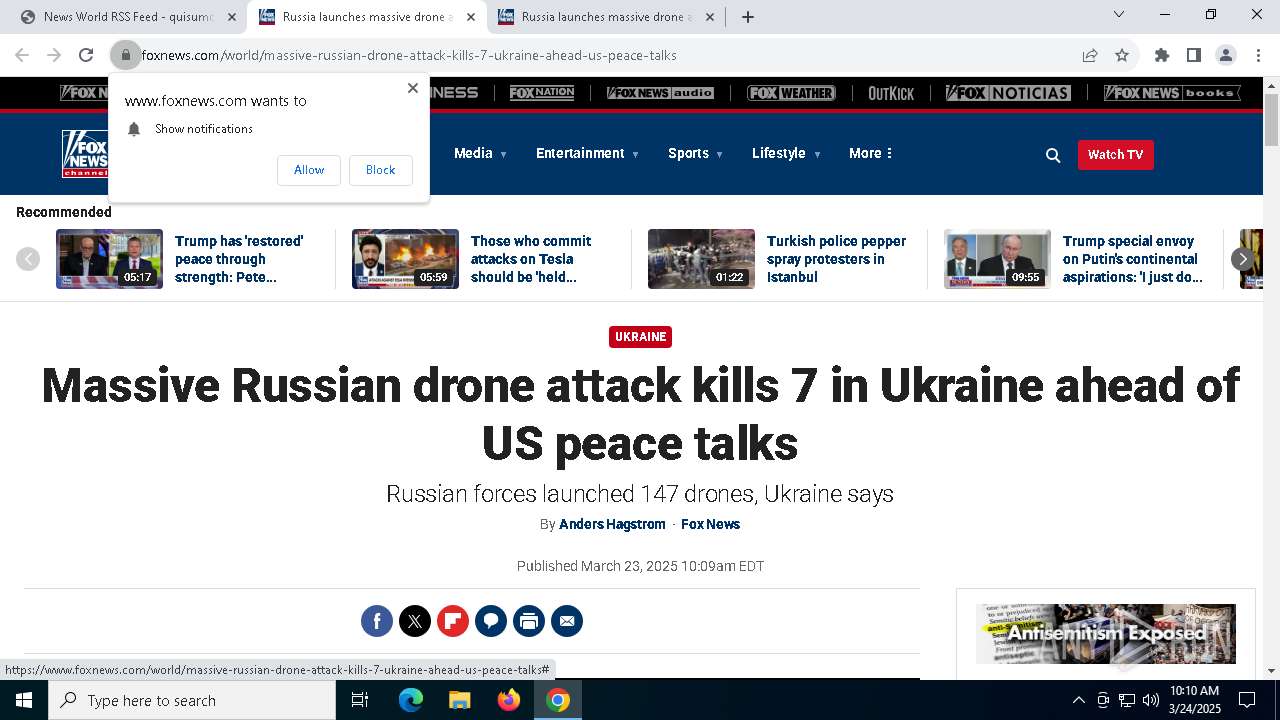Image resolution: width=1280 pixels, height=720 pixels.
Task: Open the site search magnifier
Action: 1053,155
